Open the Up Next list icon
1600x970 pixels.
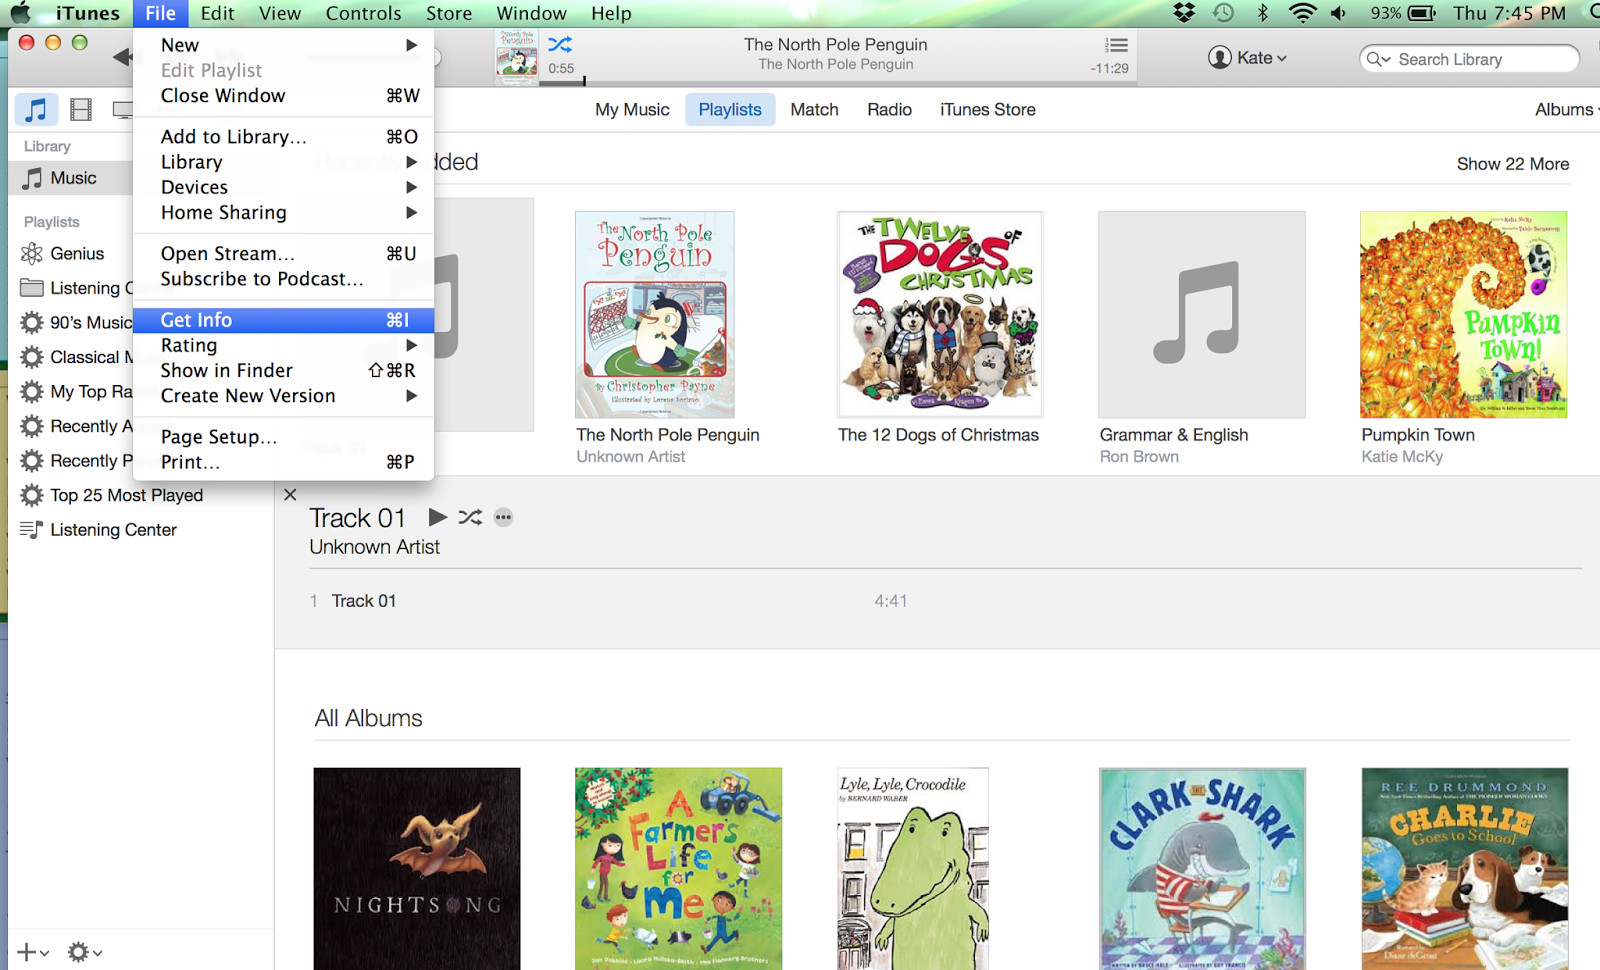[x=1116, y=45]
